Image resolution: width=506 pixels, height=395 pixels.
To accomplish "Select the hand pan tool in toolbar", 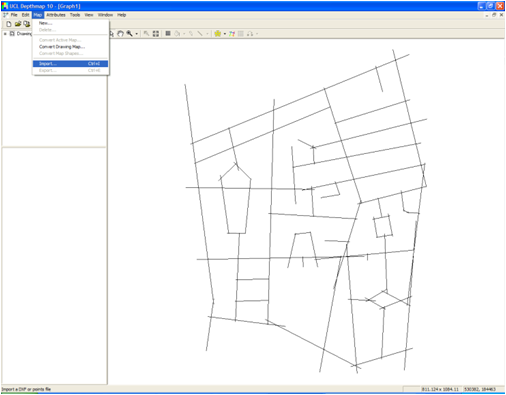I will tap(120, 34).
